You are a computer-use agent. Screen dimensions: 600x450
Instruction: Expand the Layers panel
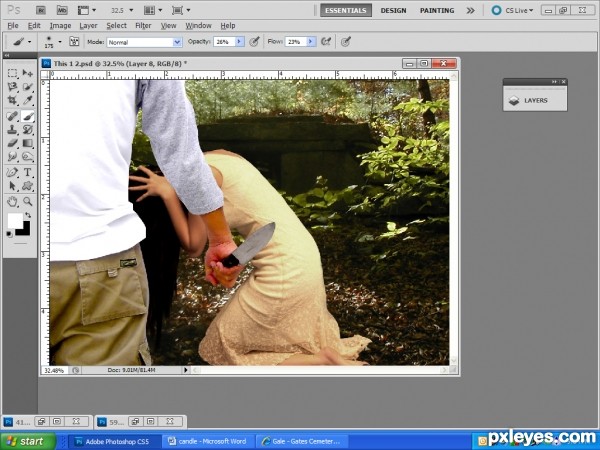pyautogui.click(x=535, y=100)
